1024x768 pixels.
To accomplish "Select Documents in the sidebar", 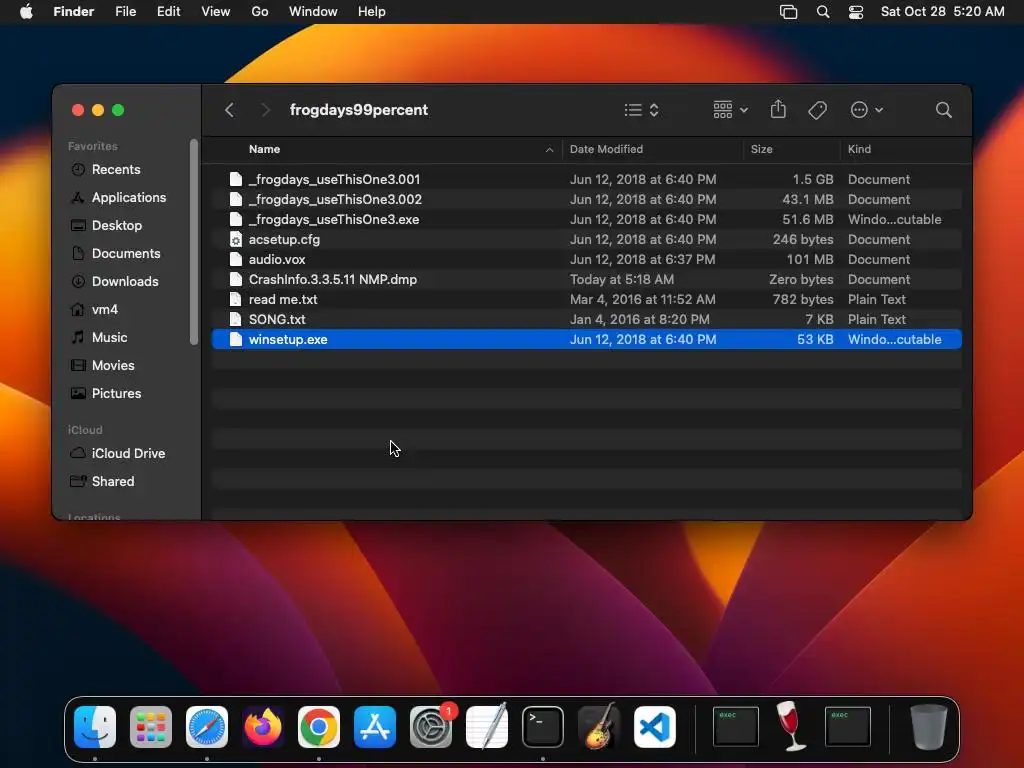I will [x=116, y=253].
